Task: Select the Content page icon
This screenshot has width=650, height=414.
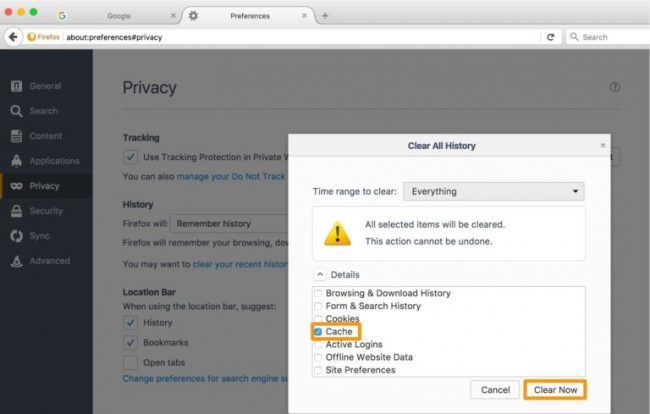Action: tap(16, 136)
